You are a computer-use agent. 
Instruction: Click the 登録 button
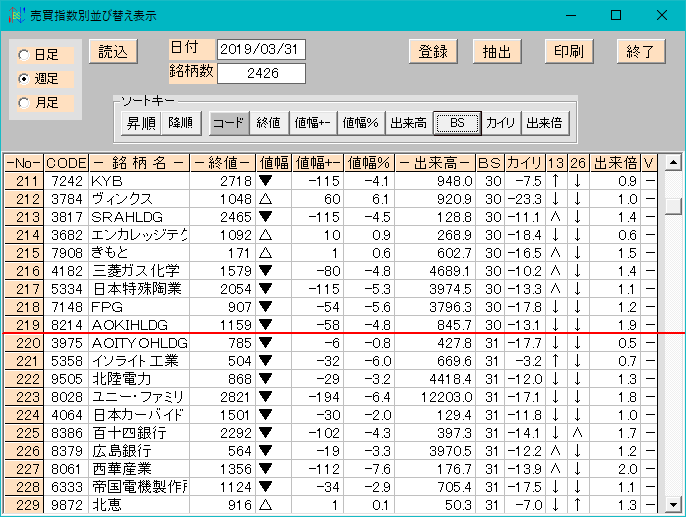(x=433, y=52)
